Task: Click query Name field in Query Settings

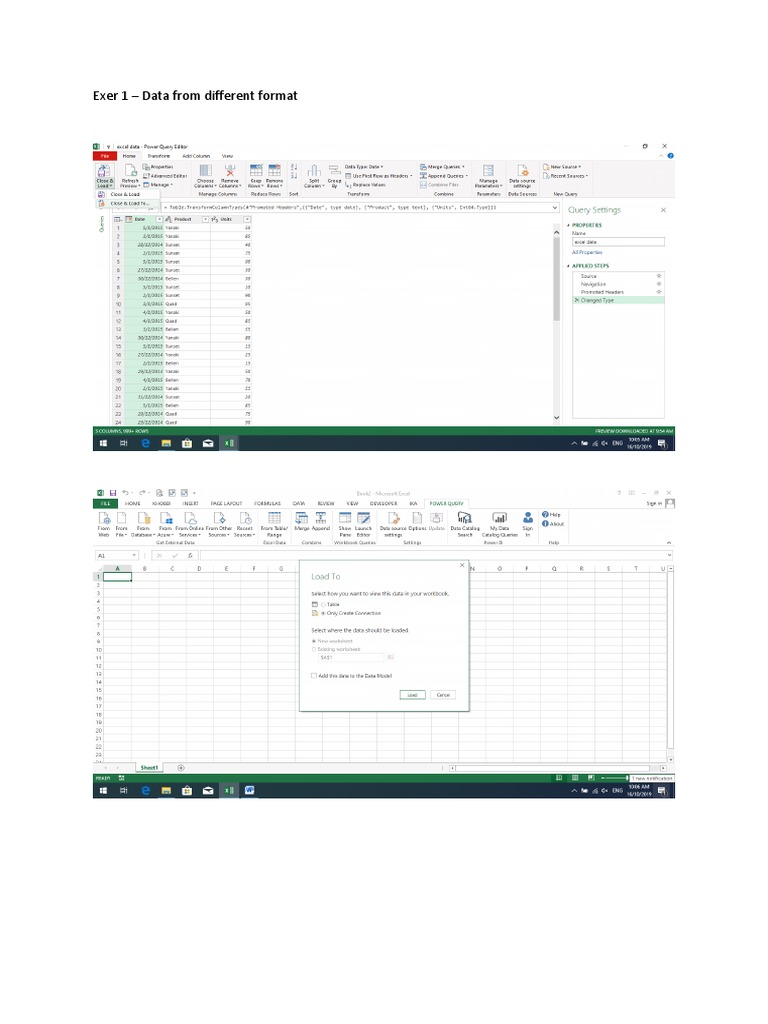Action: coord(618,242)
